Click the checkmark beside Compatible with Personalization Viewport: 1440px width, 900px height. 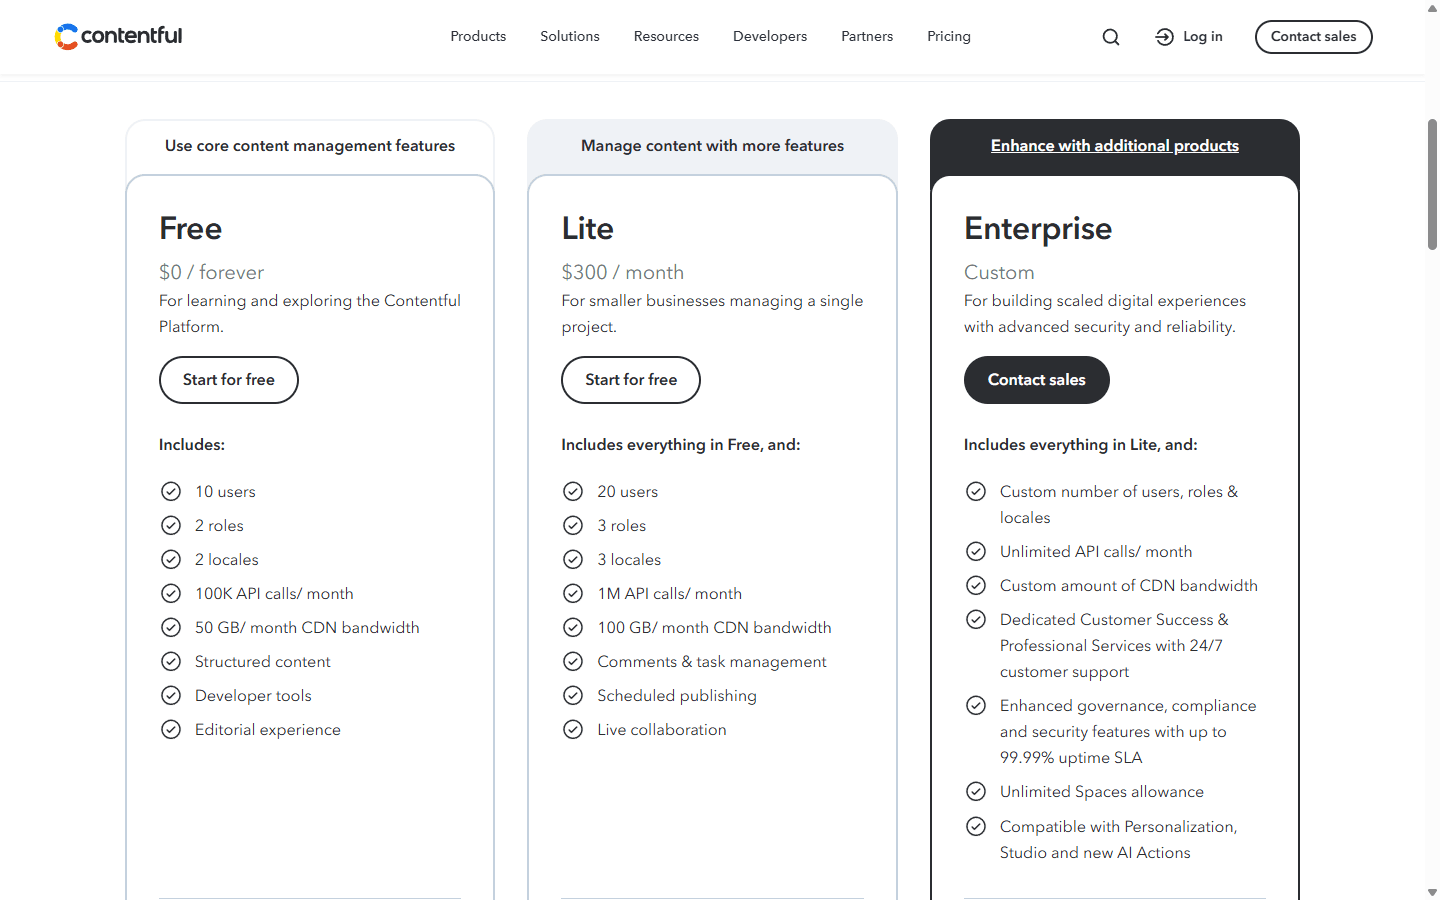click(976, 826)
